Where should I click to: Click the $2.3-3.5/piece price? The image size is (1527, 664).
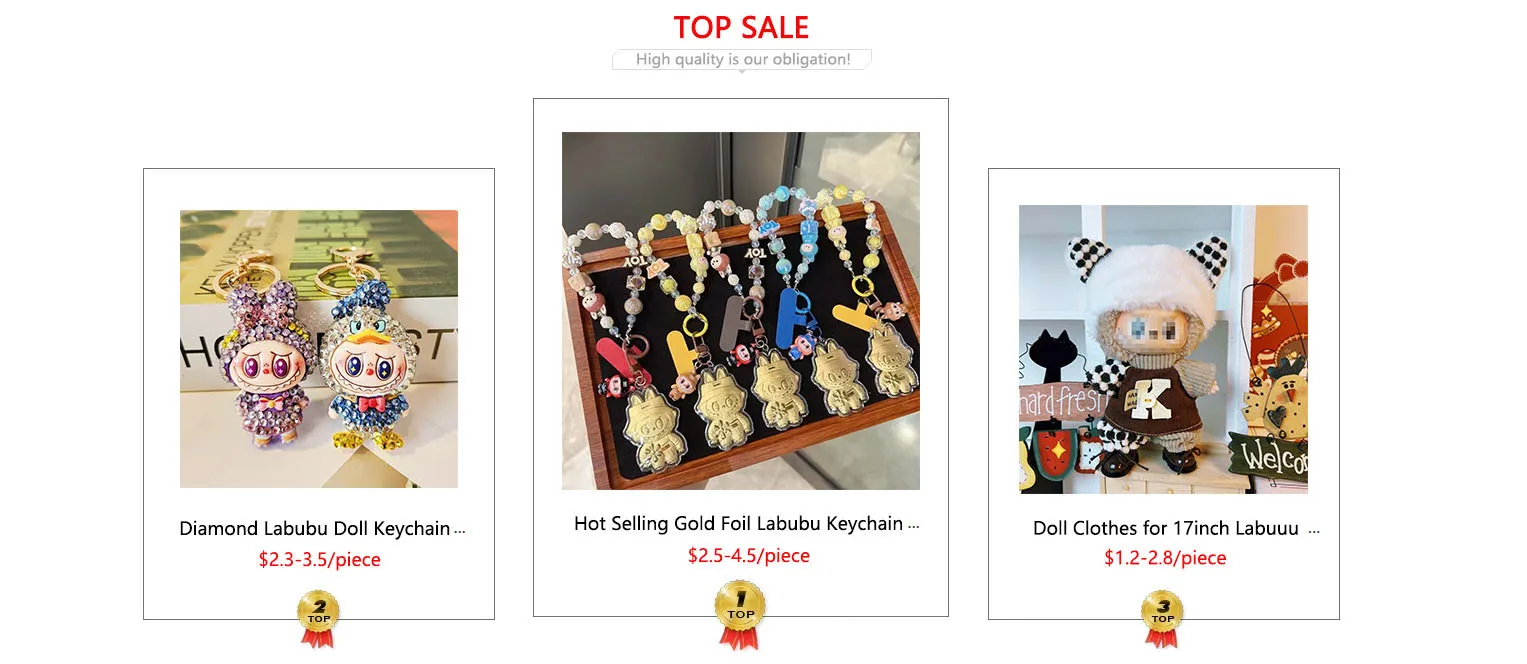pos(319,560)
